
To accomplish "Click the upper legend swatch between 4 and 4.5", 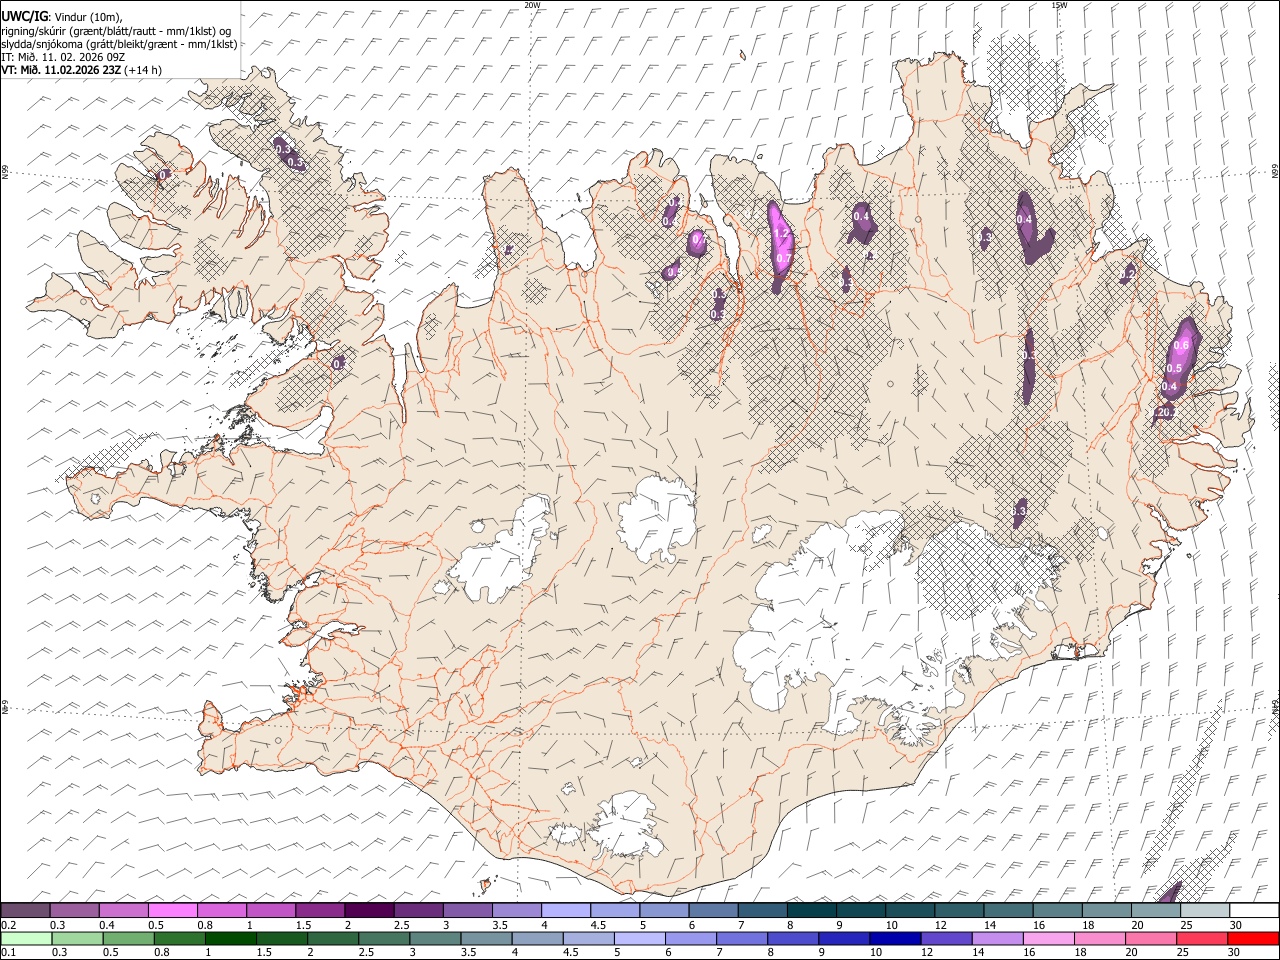I will click(x=566, y=911).
